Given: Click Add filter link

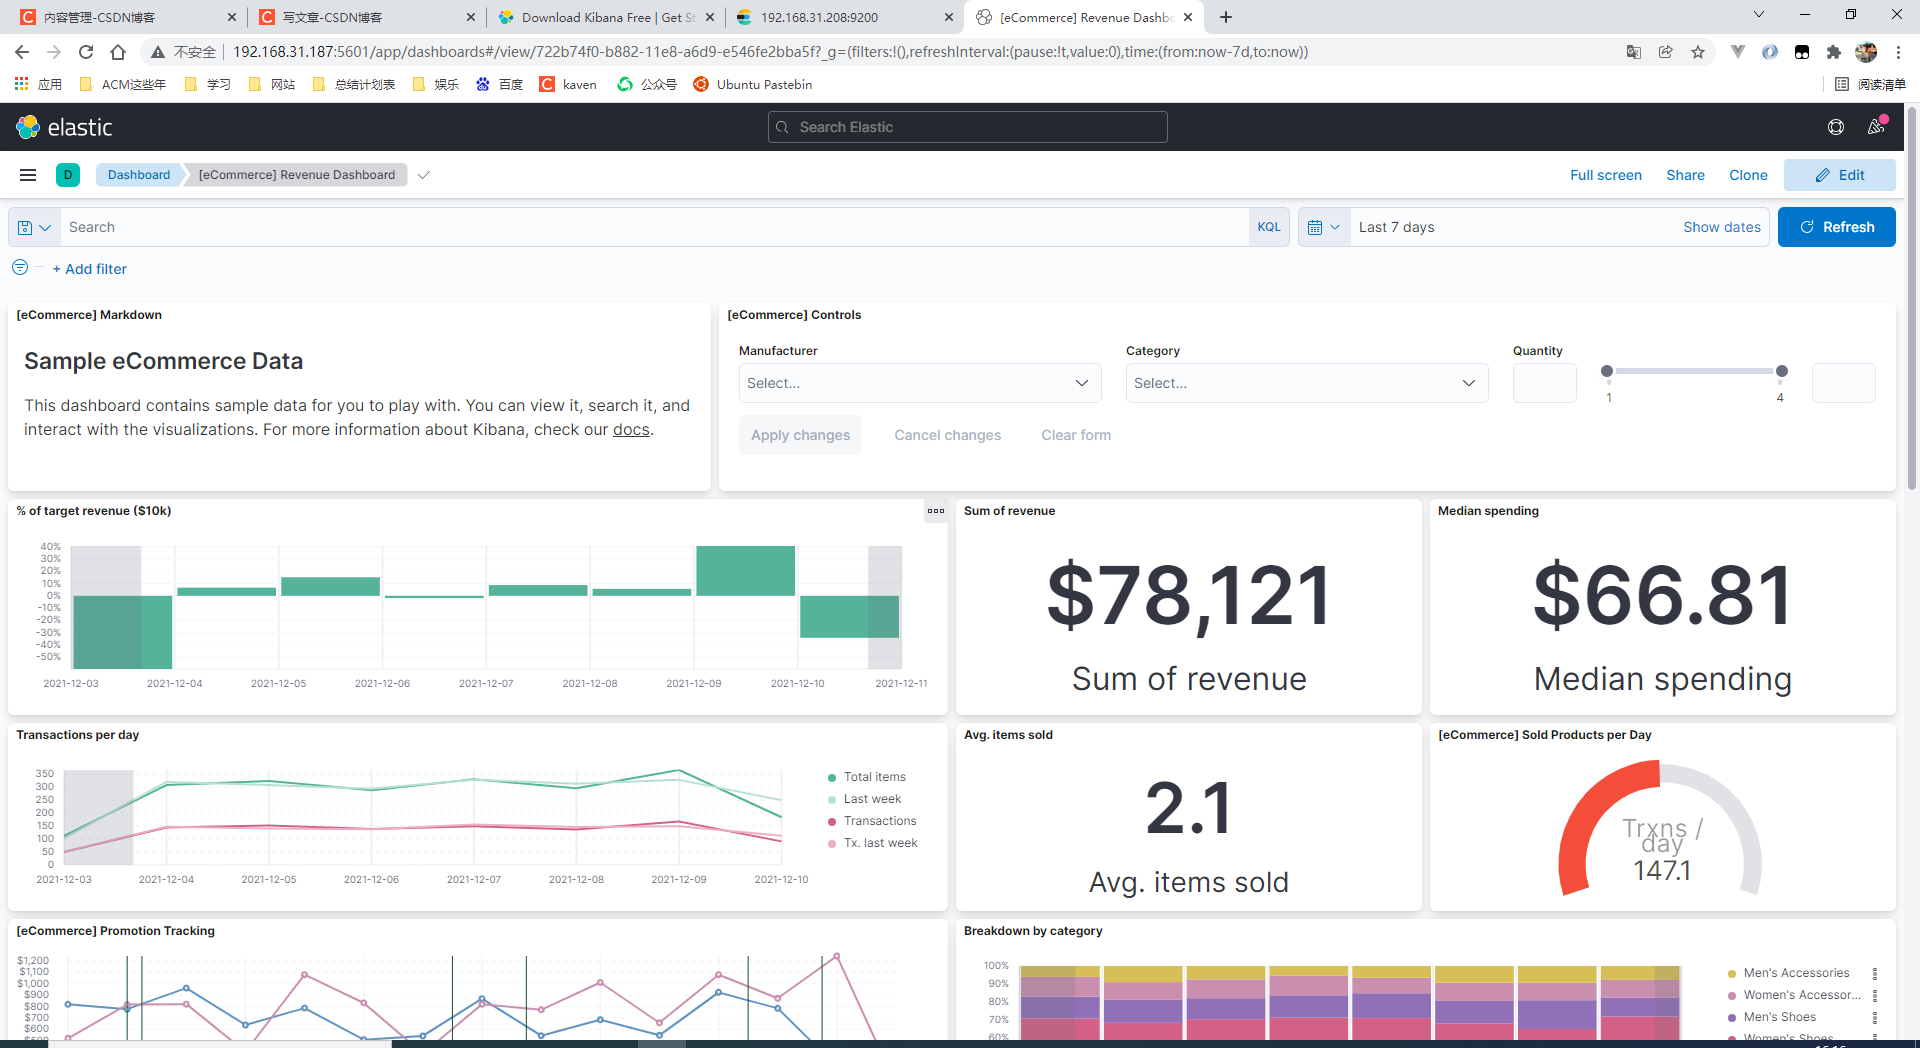Looking at the screenshot, I should click(x=90, y=269).
